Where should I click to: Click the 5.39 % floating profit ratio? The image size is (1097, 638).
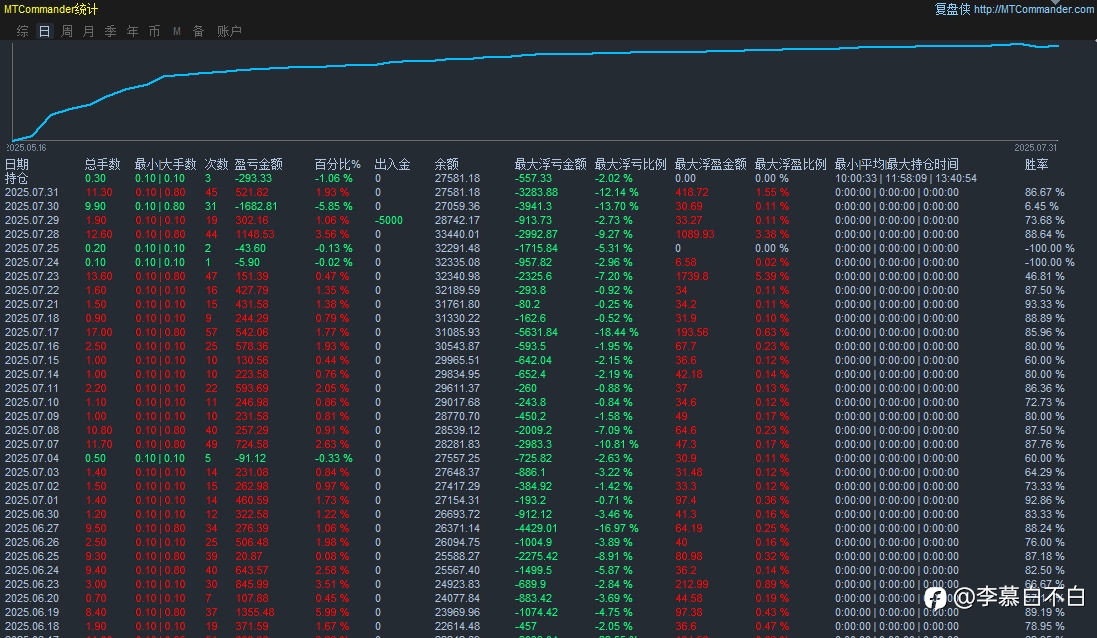tap(772, 276)
